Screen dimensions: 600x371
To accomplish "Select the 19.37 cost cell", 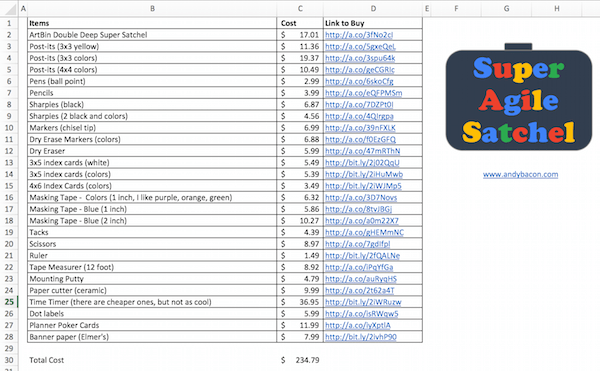I will coord(300,58).
